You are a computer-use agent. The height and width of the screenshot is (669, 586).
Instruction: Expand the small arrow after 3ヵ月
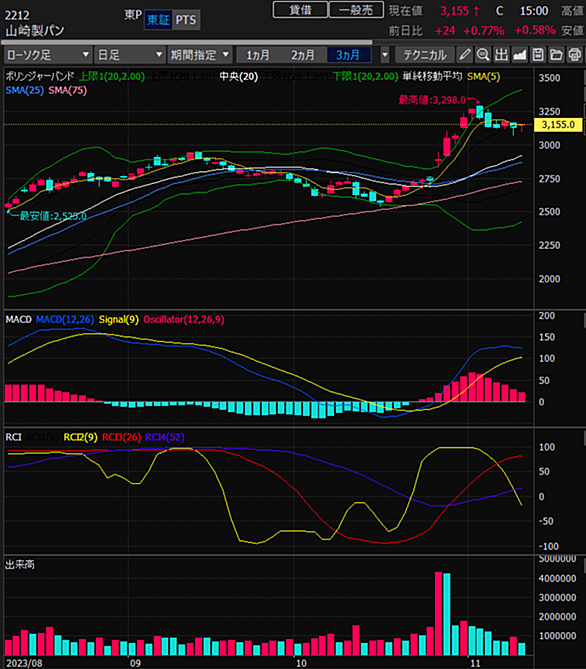click(x=385, y=55)
